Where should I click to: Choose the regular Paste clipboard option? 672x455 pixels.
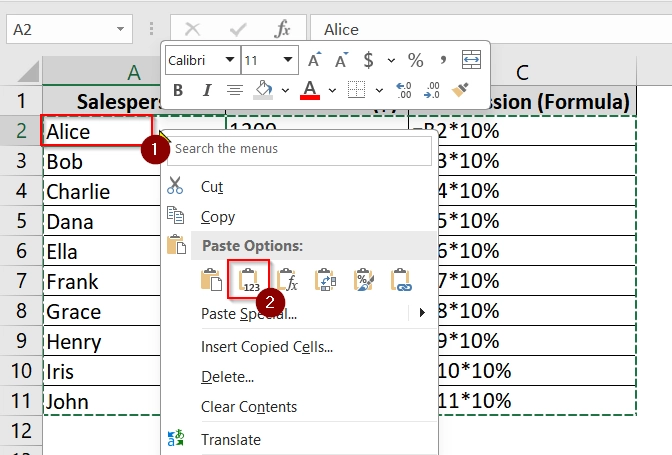coord(211,280)
